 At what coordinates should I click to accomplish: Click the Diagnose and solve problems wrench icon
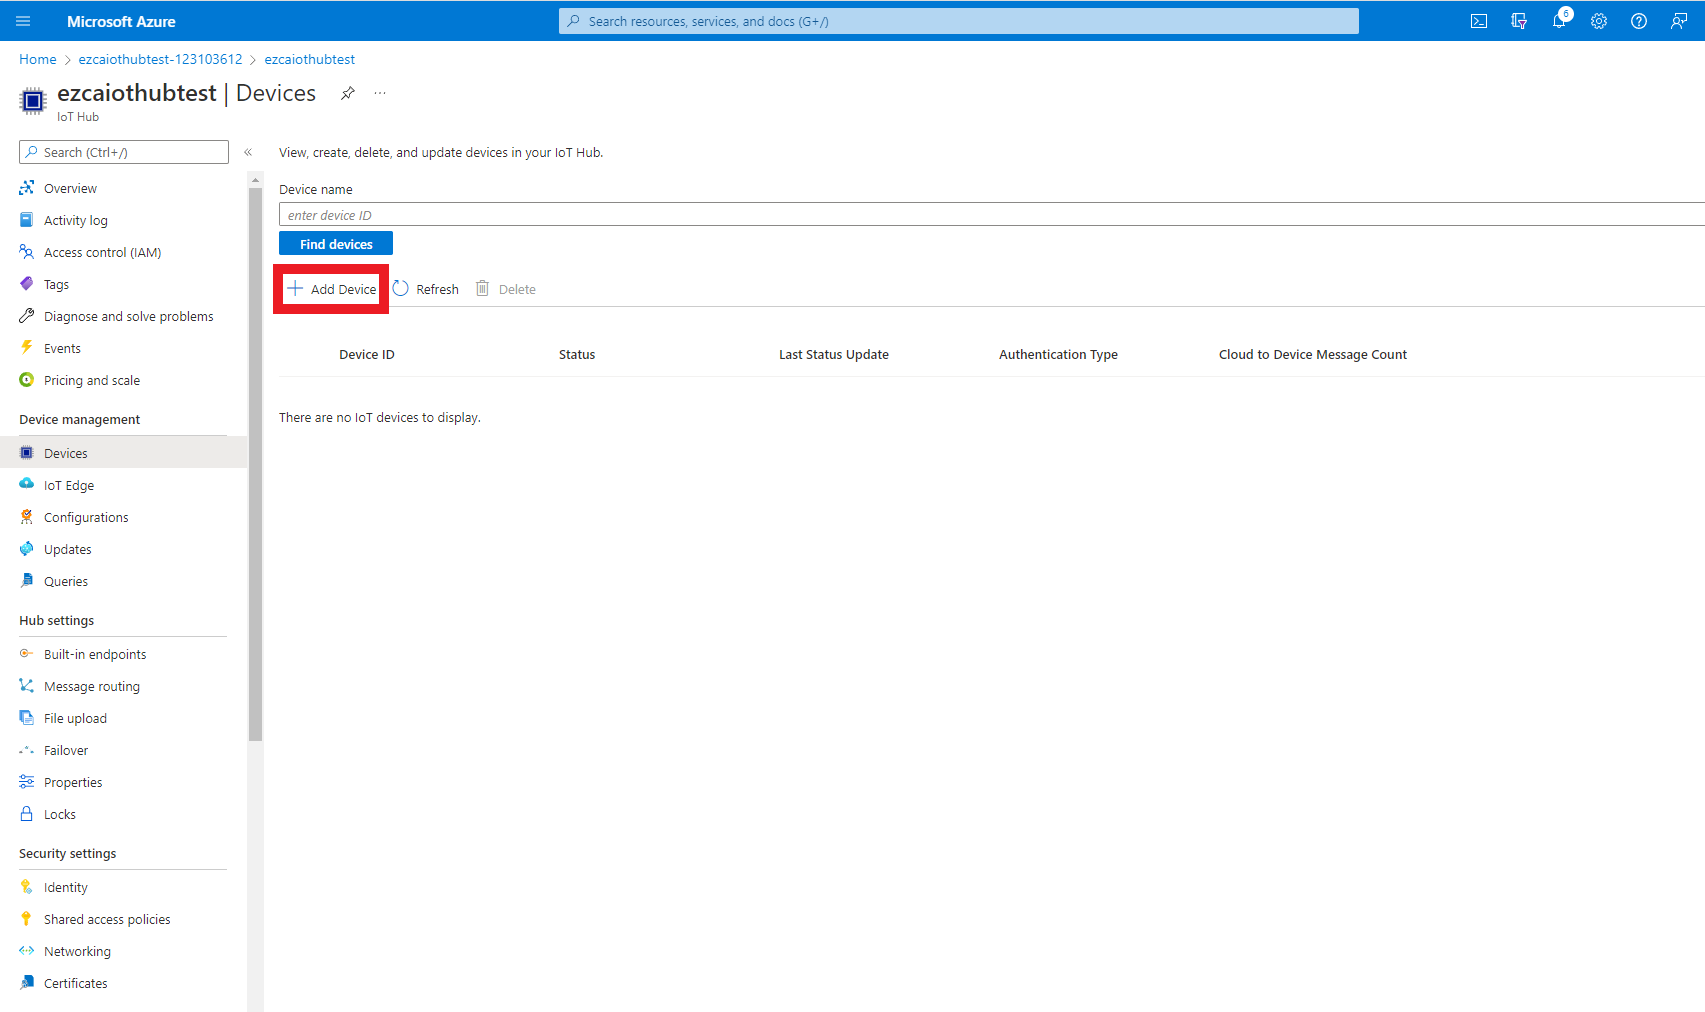pyautogui.click(x=27, y=316)
